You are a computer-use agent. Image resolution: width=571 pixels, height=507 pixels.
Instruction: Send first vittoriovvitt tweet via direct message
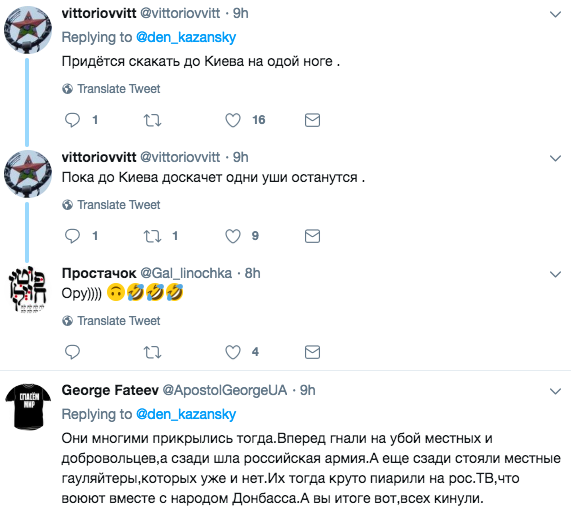point(312,120)
